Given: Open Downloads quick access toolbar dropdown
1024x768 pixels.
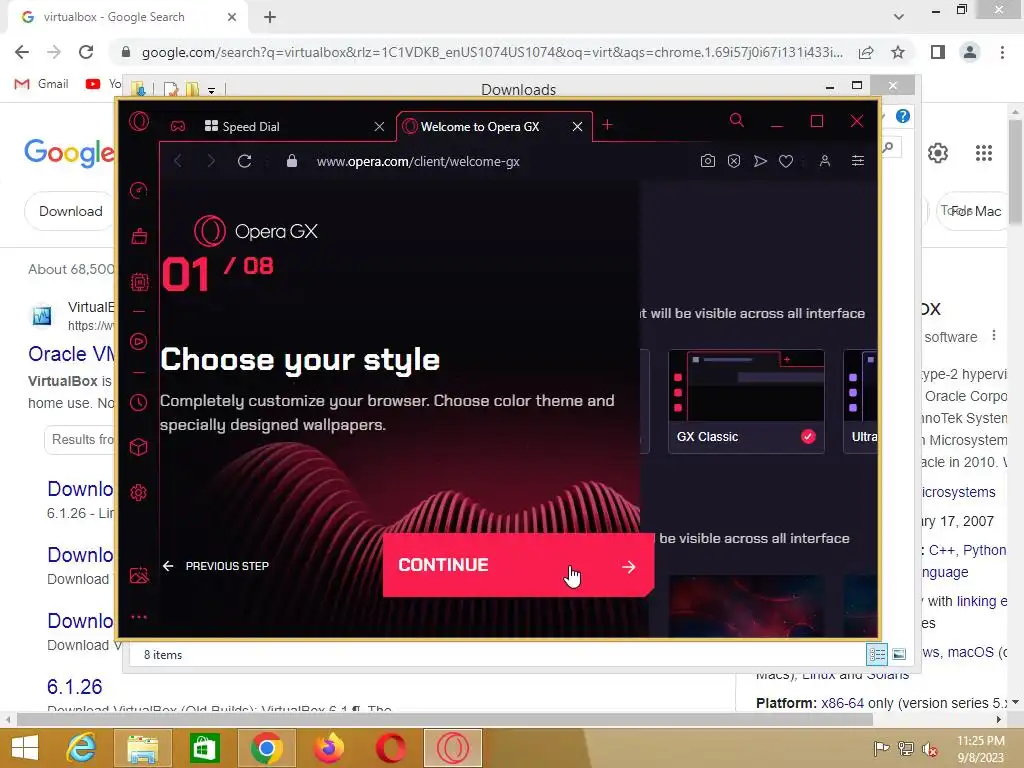Looking at the screenshot, I should click(212, 91).
